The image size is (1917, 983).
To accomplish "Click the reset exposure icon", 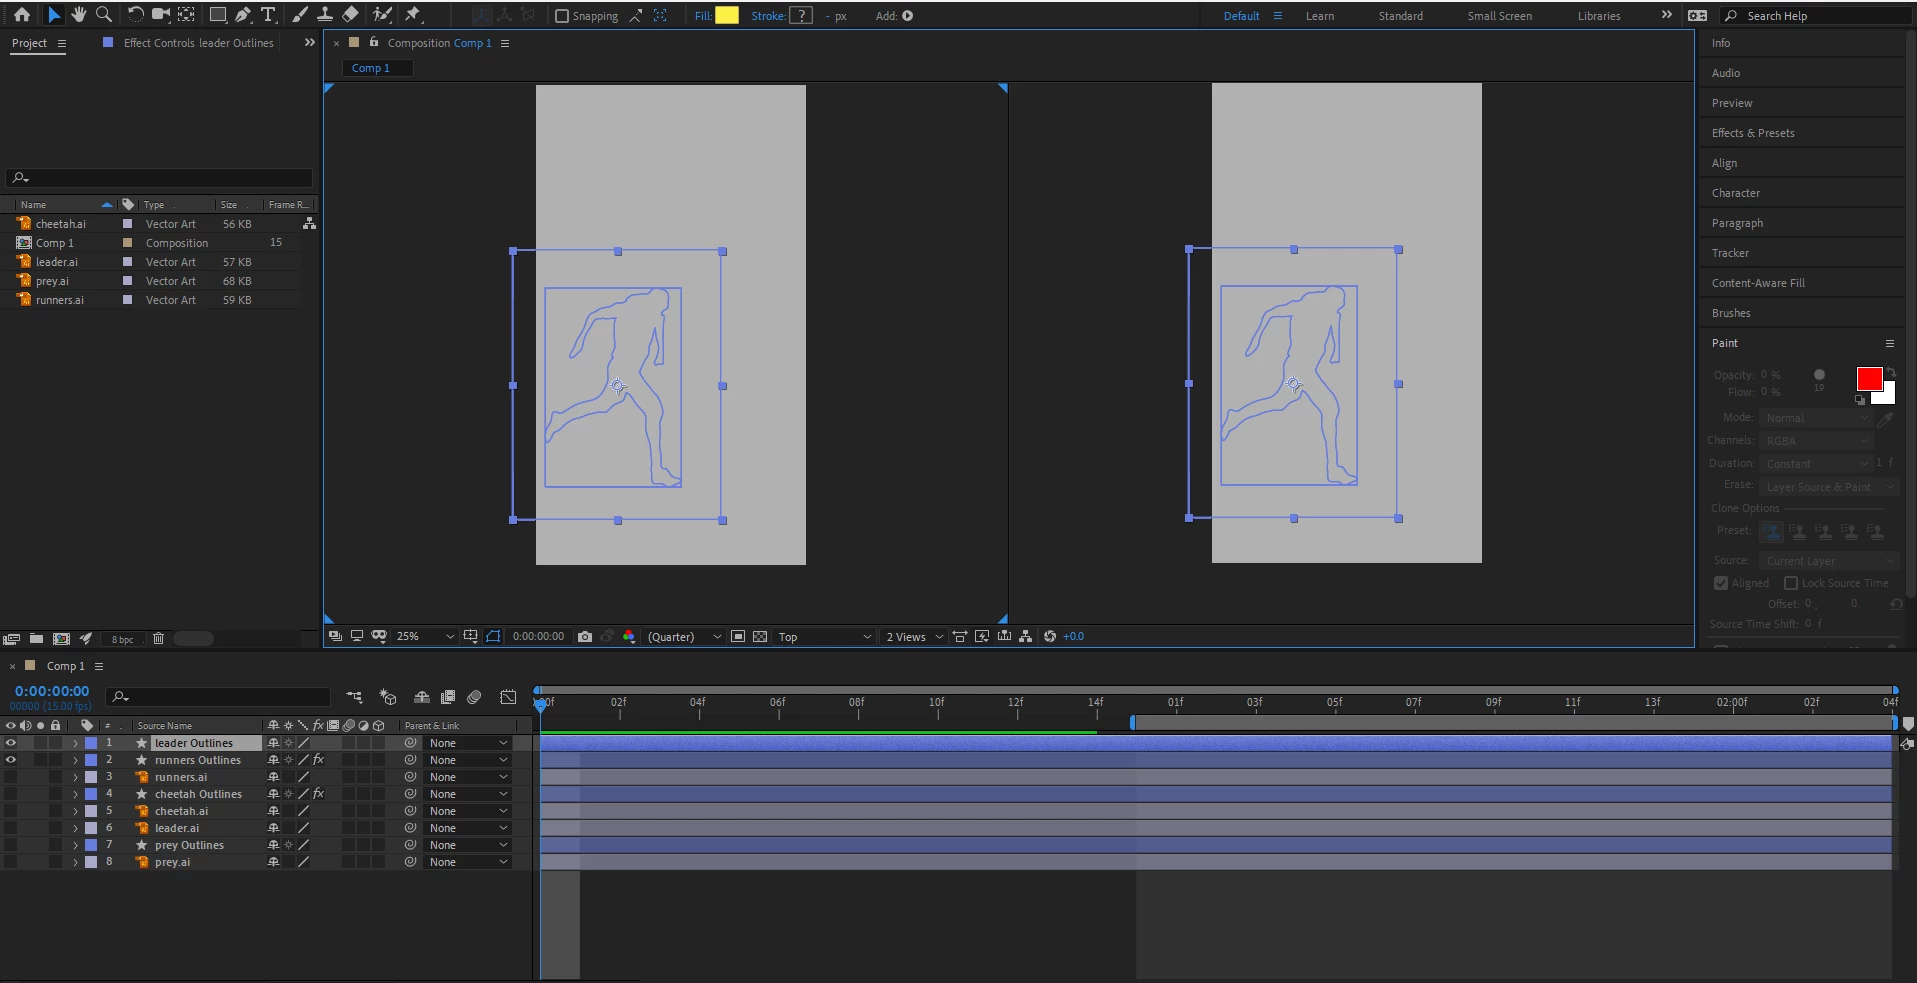I will click(1050, 636).
